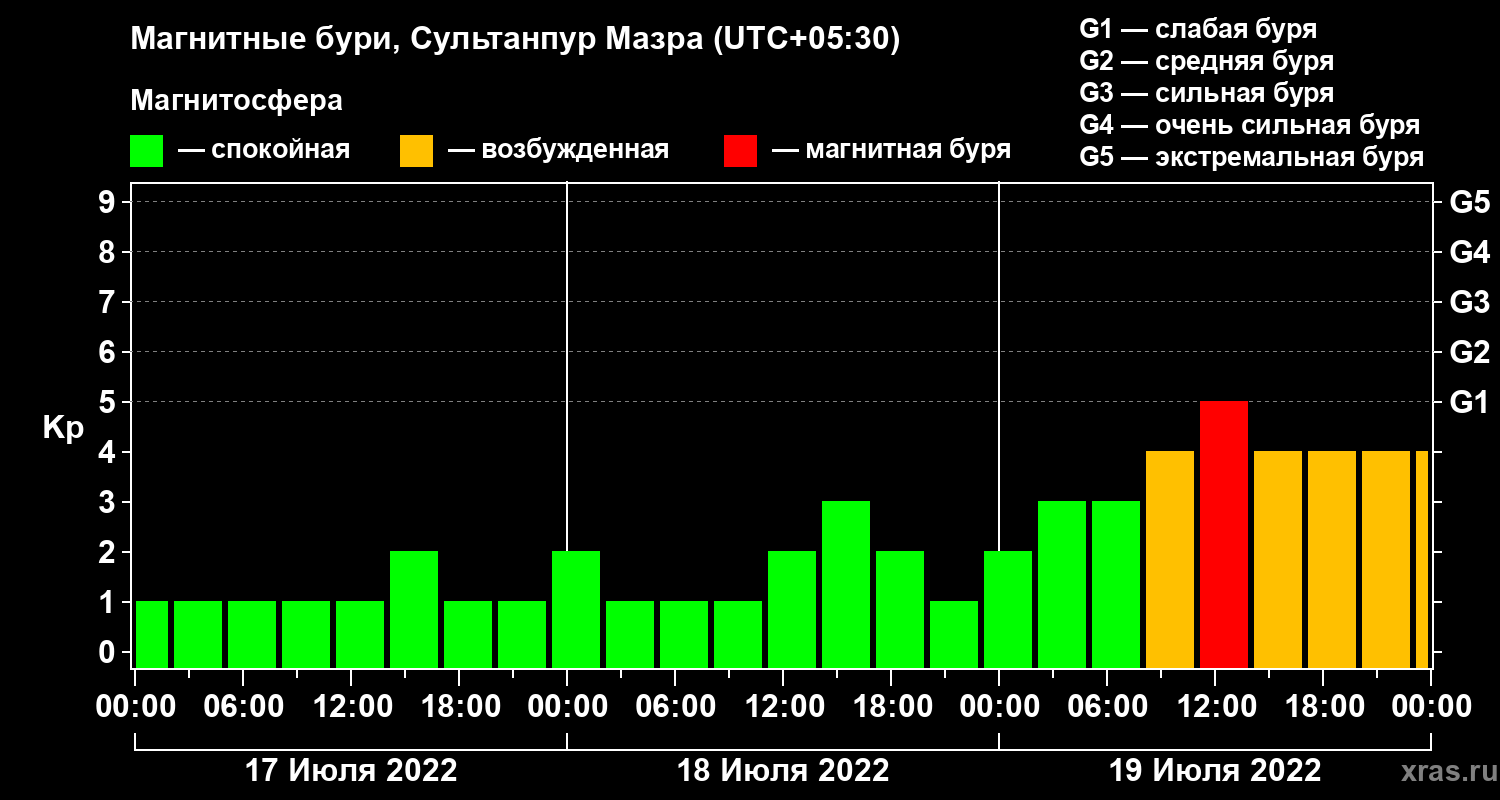Click the green Kp 3 bar on 18 Июля
The image size is (1500, 800).
click(846, 584)
